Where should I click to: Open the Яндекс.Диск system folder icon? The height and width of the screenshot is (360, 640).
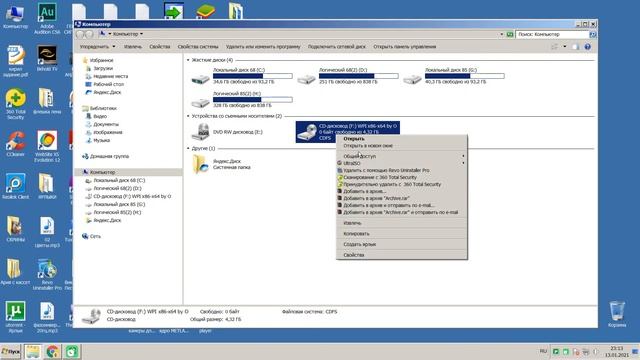(200, 164)
